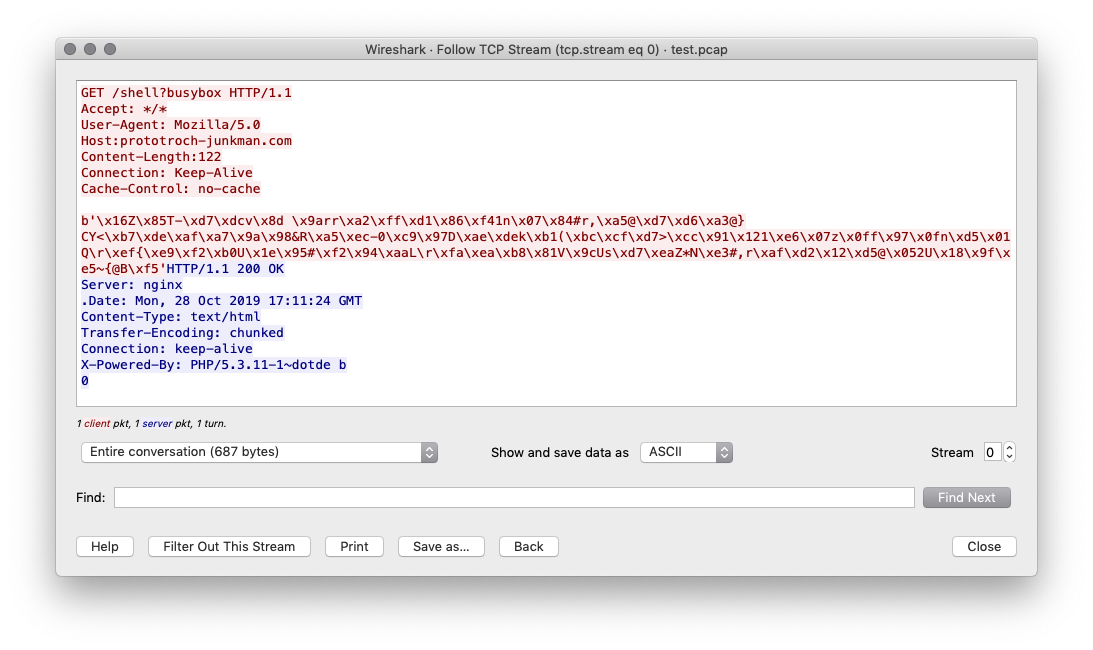Viewport: 1093px width, 650px height.
Task: Expand the ASCII data format dropdown
Action: click(x=686, y=452)
